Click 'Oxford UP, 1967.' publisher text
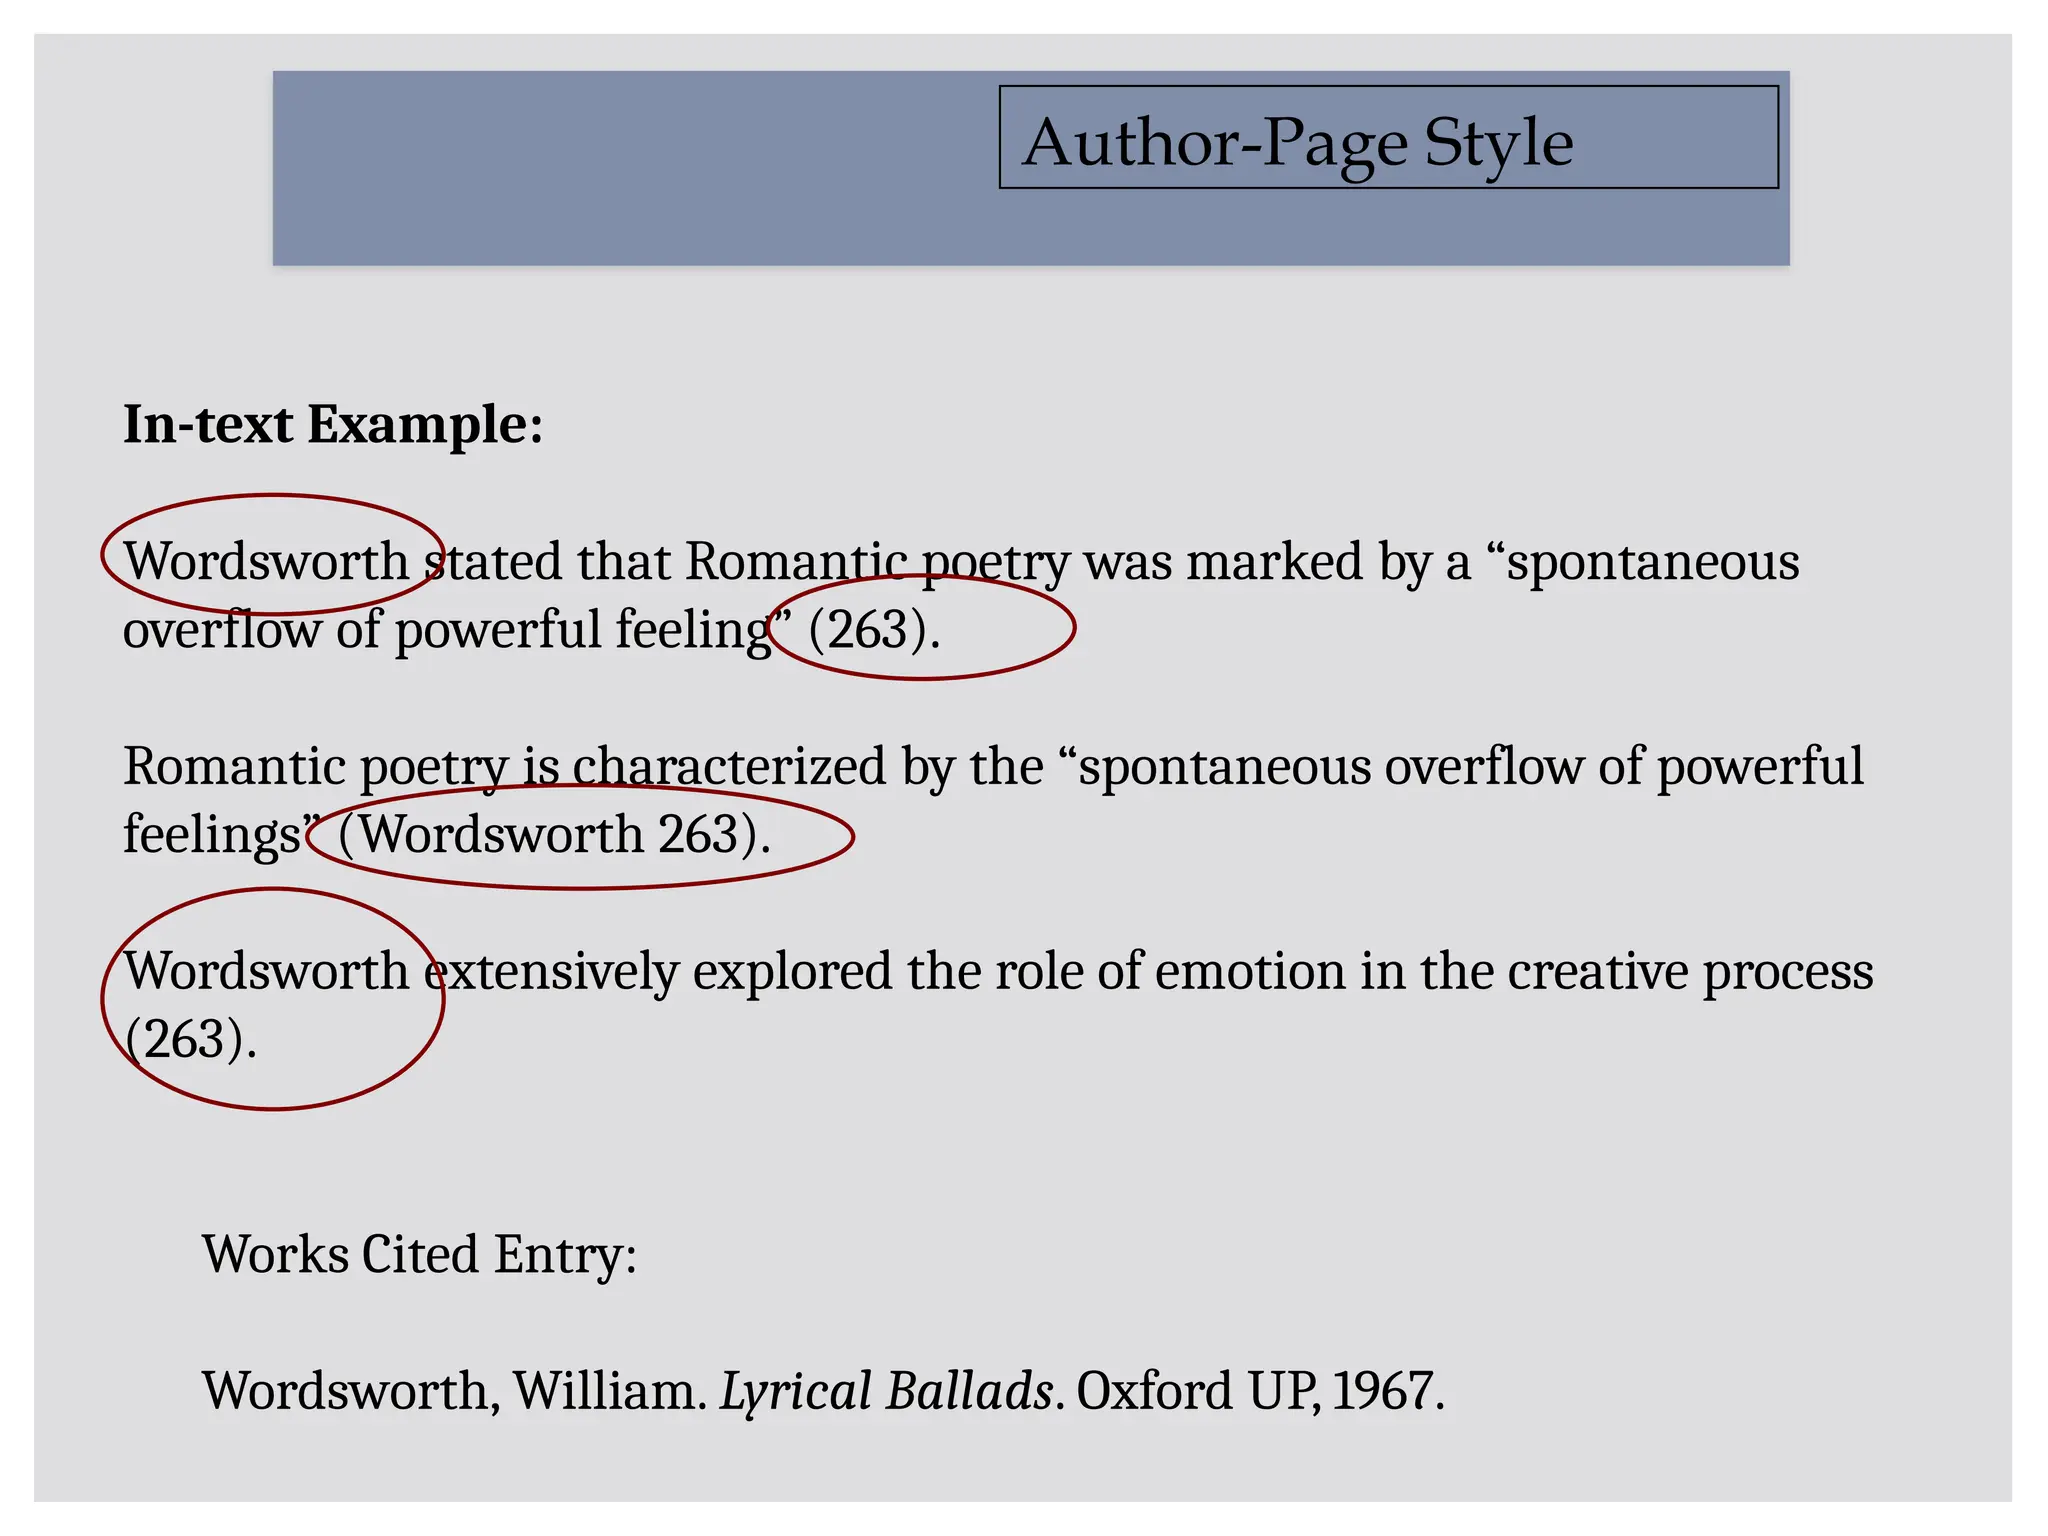2048x1536 pixels. coord(1260,1391)
